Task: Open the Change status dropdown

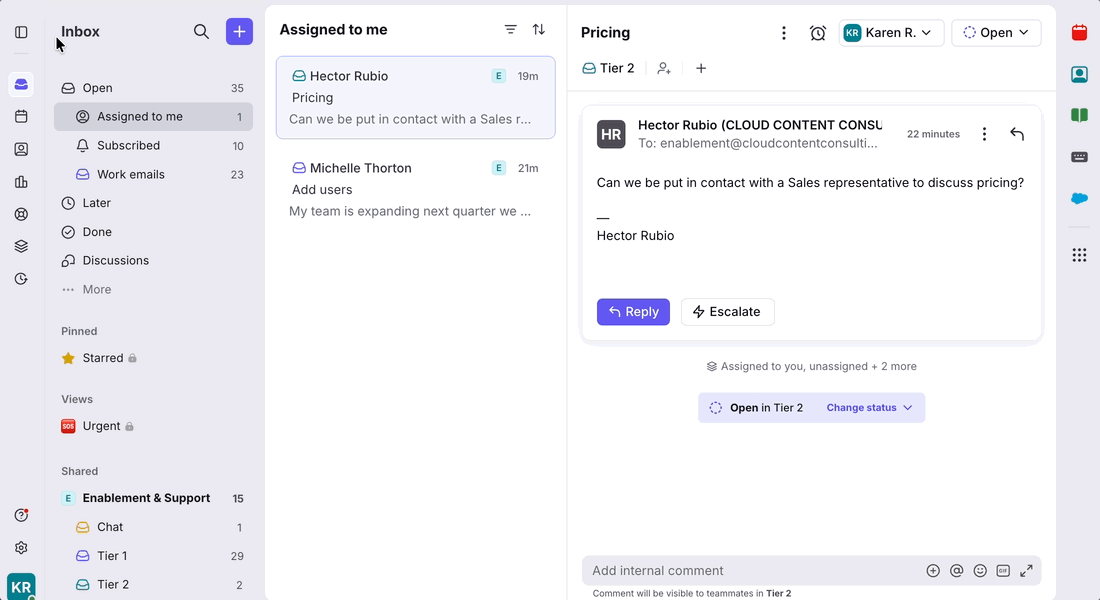Action: tap(869, 408)
